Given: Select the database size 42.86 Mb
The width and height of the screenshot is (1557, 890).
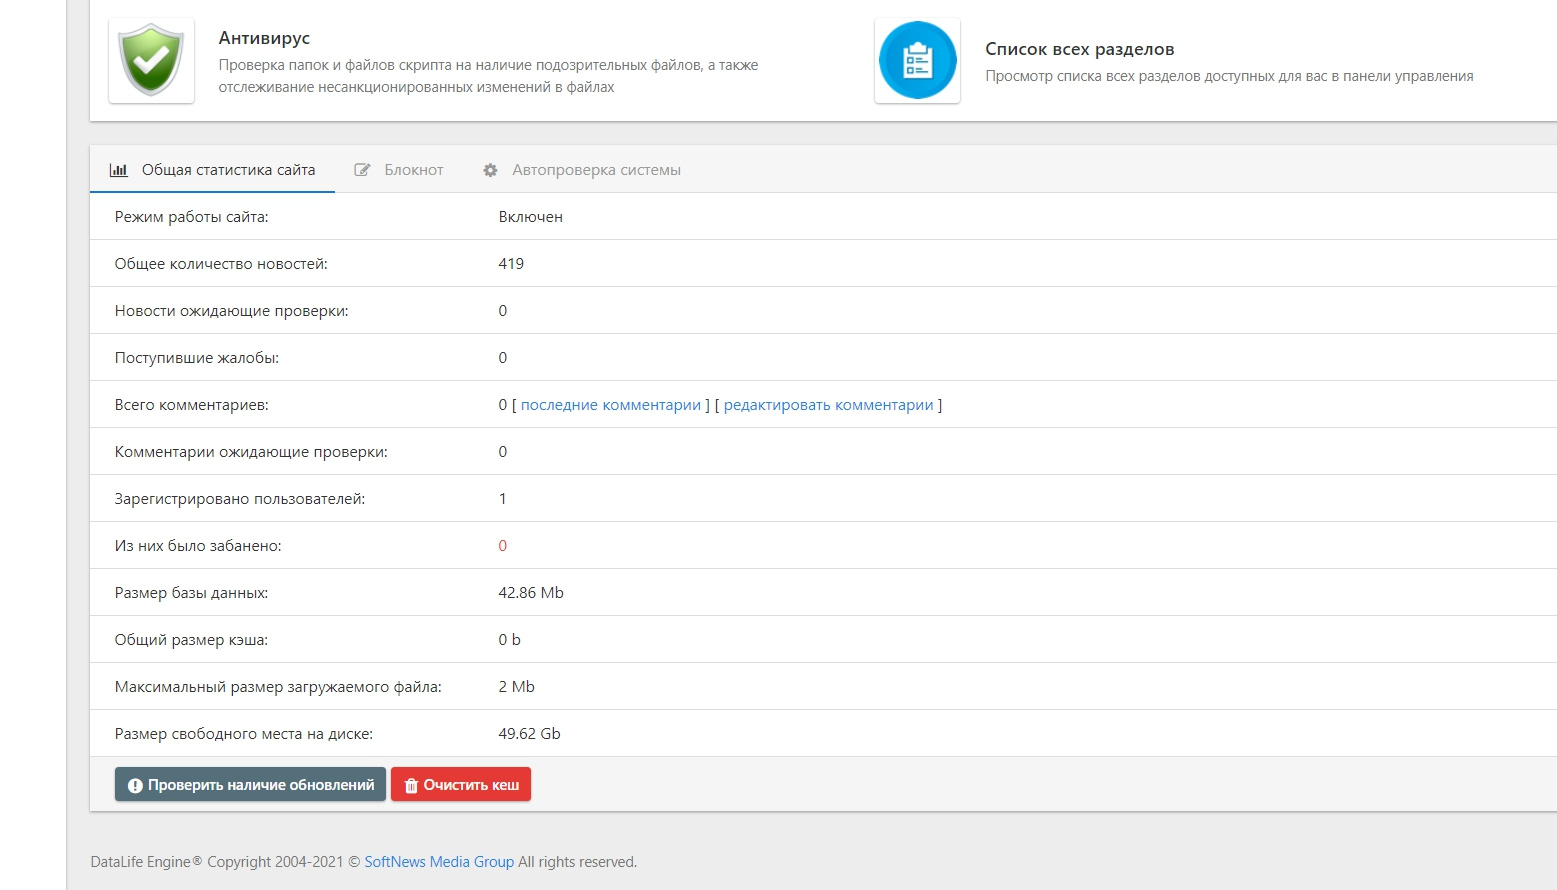Looking at the screenshot, I should coord(531,593).
